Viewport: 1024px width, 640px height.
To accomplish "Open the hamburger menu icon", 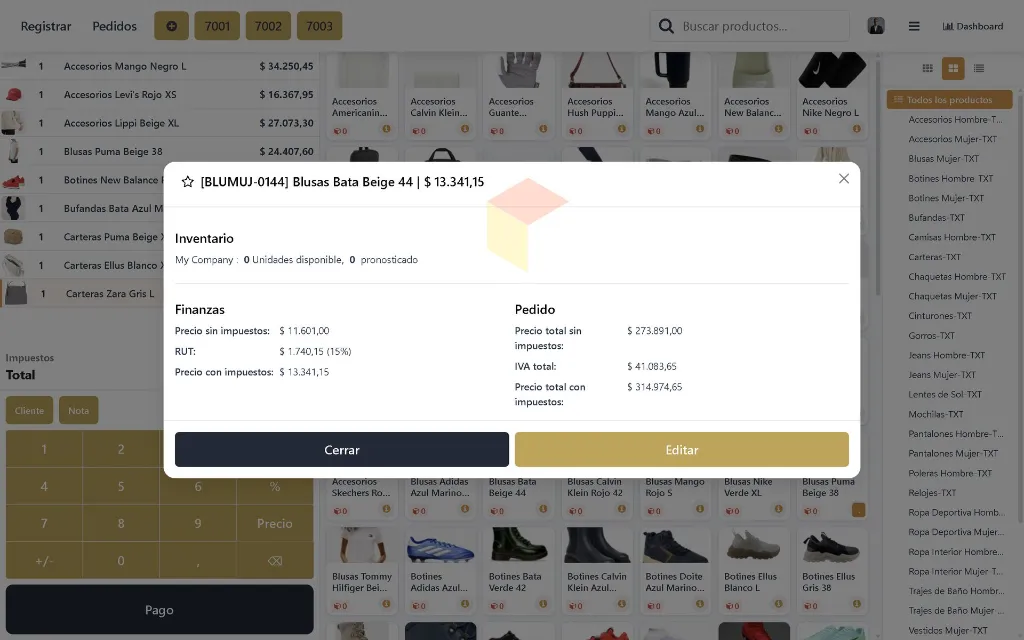I will [914, 26].
